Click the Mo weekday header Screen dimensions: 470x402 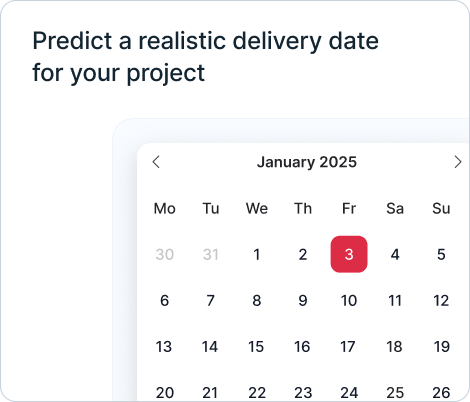tap(164, 209)
